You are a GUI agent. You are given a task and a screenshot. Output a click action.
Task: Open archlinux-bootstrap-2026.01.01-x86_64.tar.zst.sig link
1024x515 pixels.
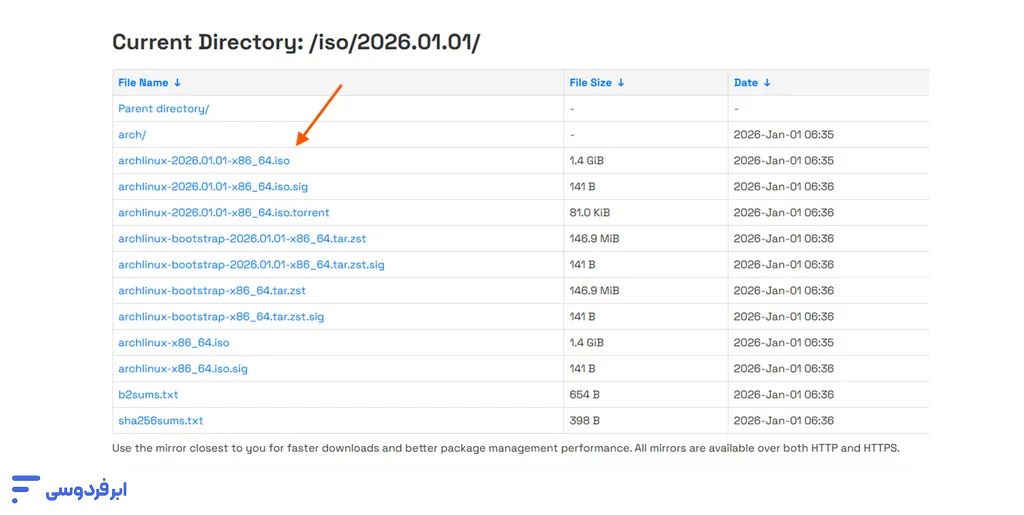pyautogui.click(x=251, y=265)
